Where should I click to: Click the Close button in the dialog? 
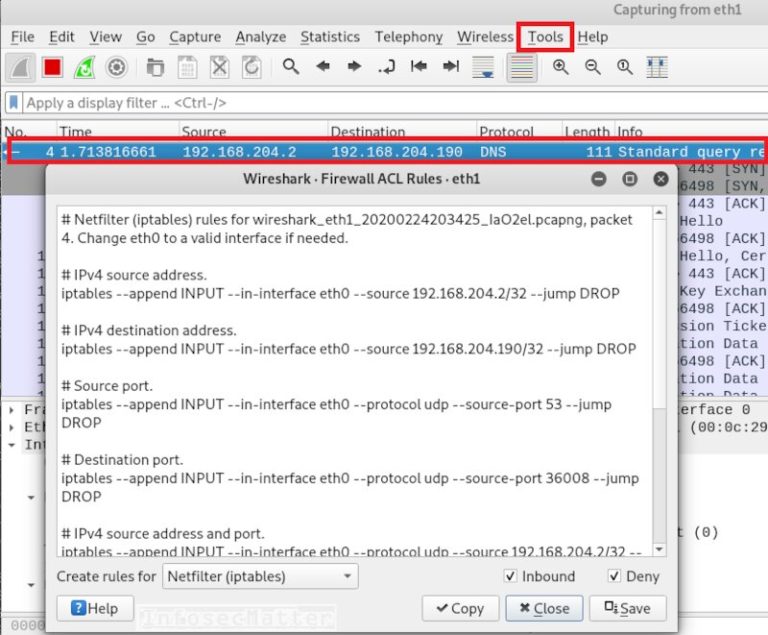coord(544,608)
